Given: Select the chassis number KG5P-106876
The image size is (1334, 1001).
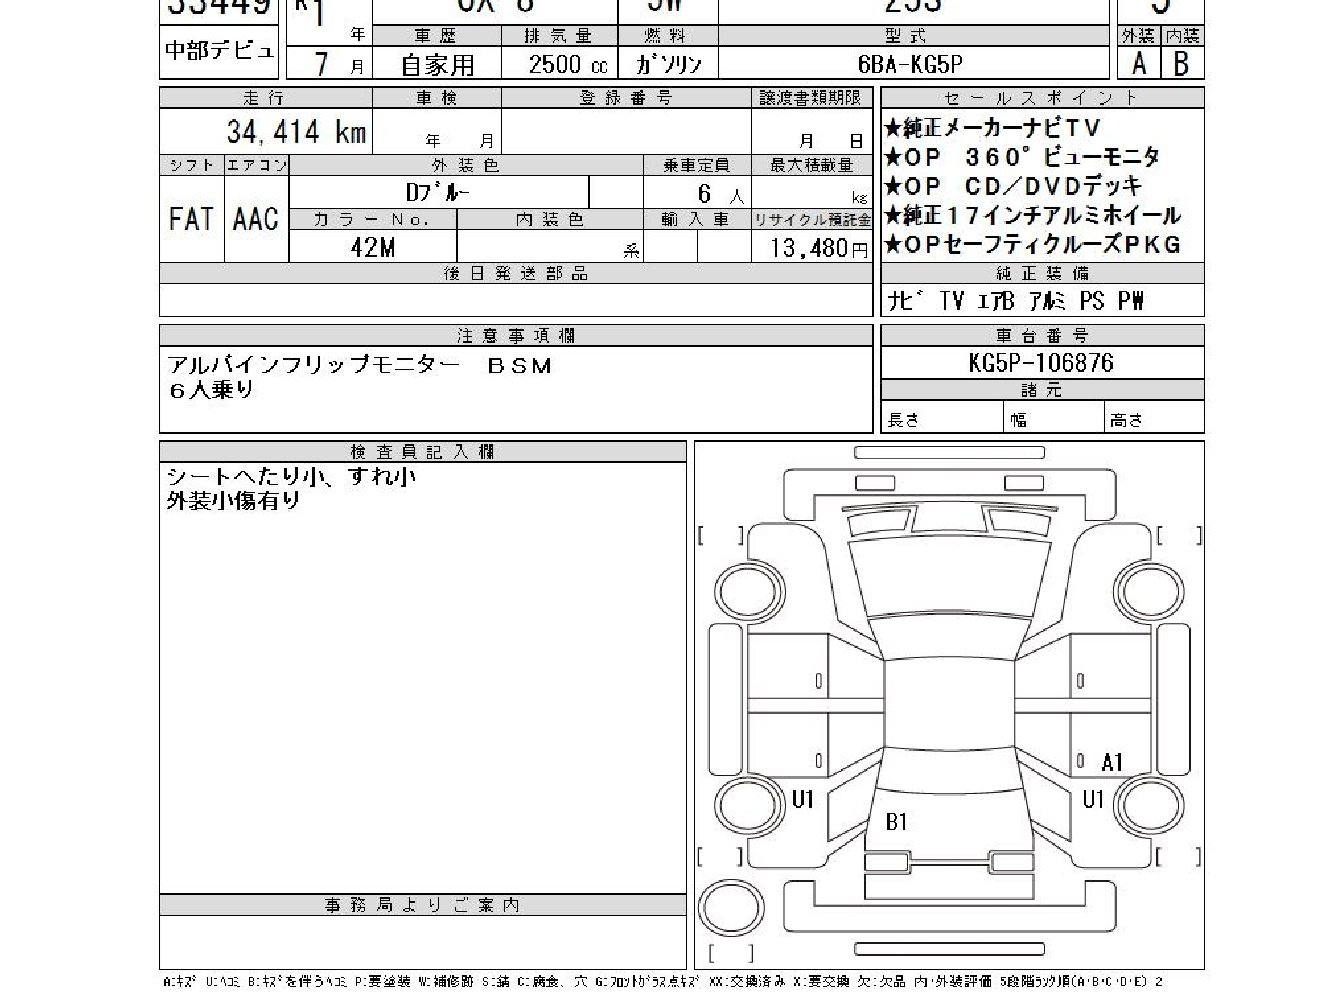Looking at the screenshot, I should click(1041, 362).
